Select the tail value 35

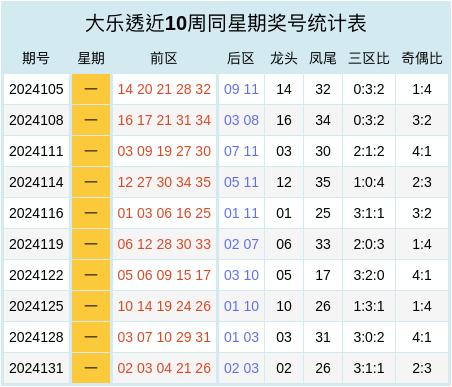point(323,182)
